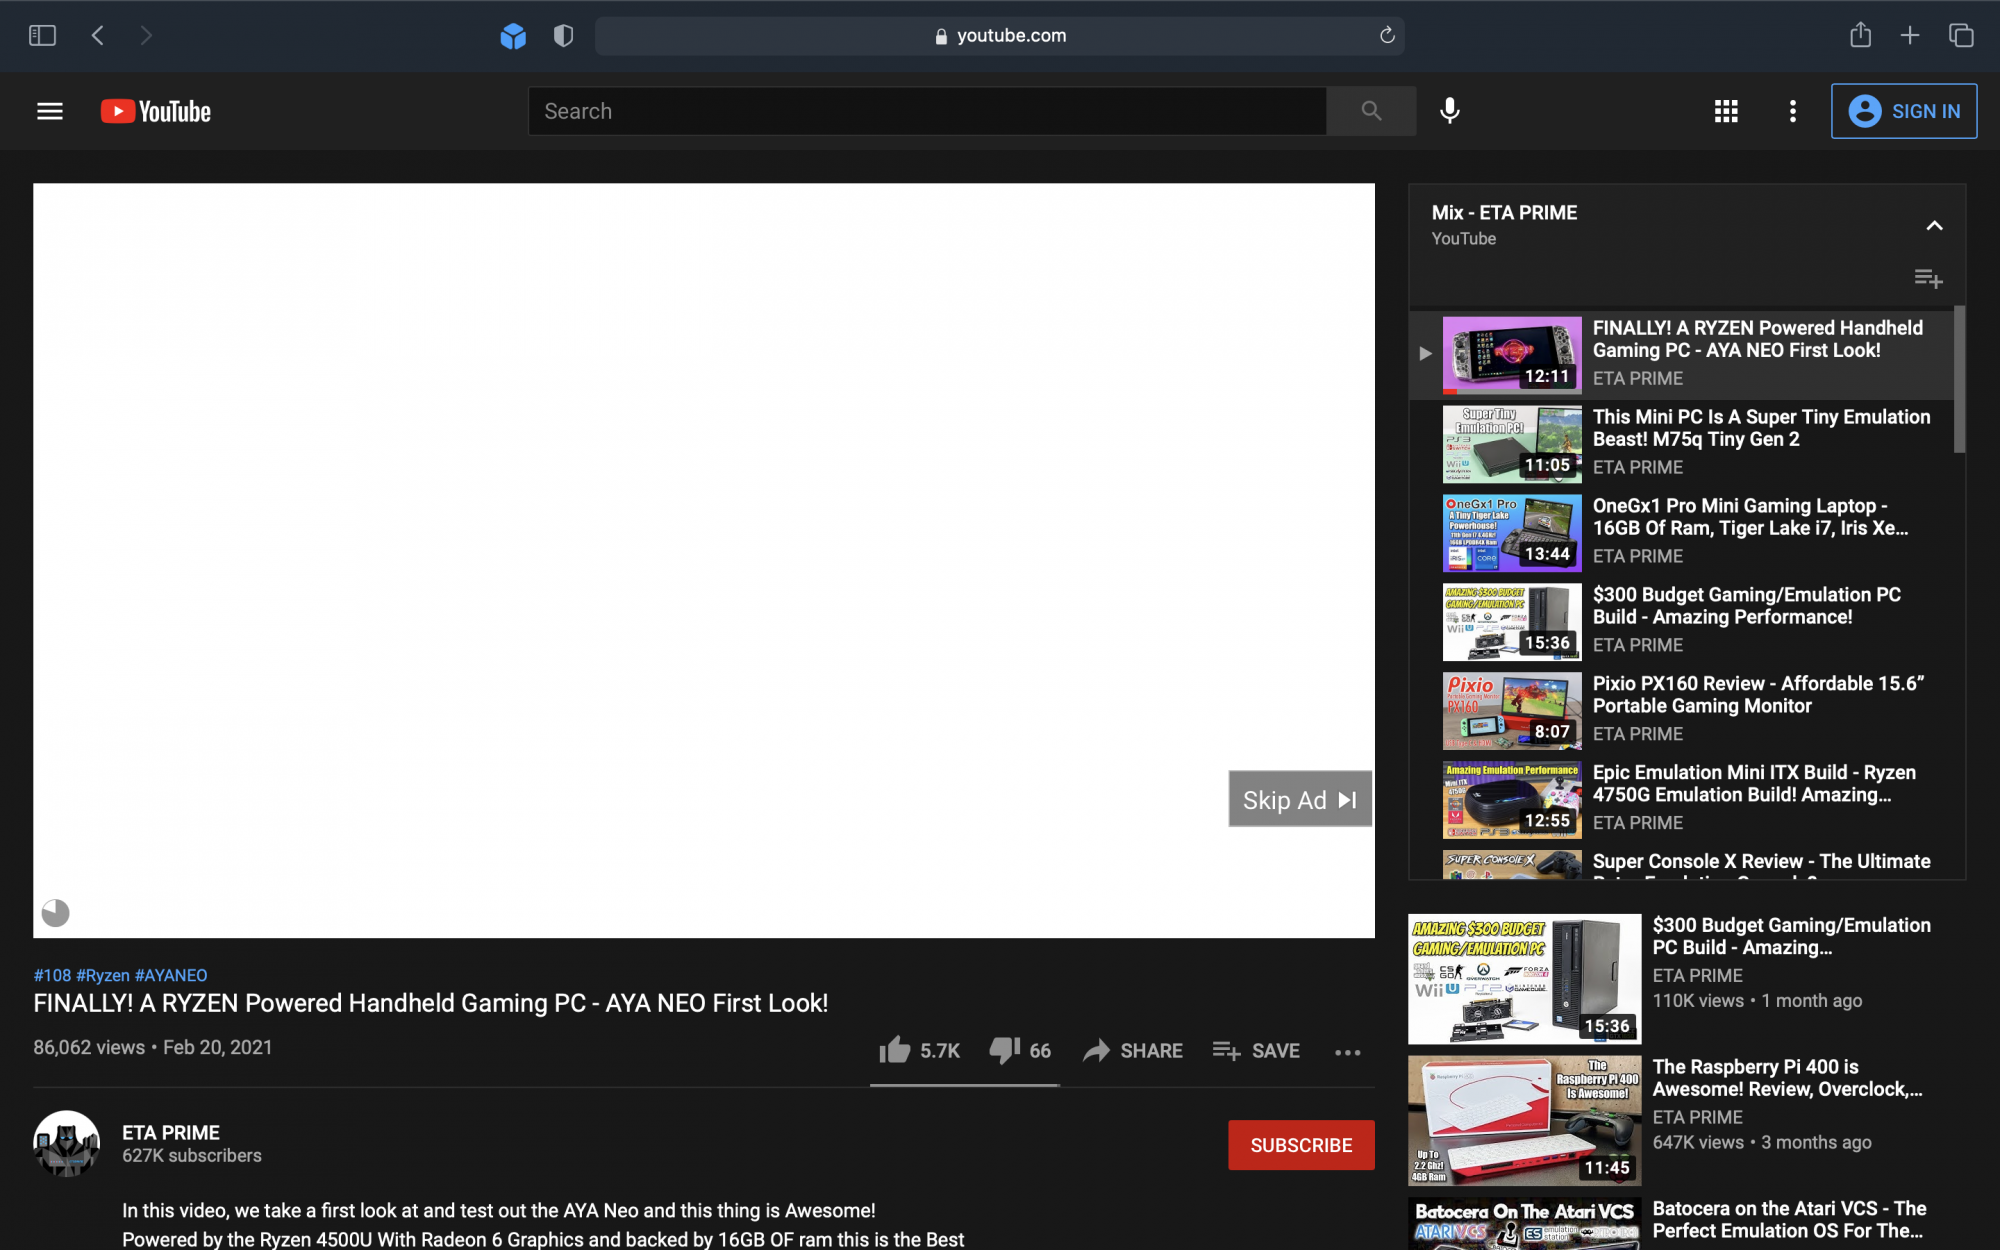Image resolution: width=2000 pixels, height=1250 pixels.
Task: Skip the ad in the video player
Action: [1299, 800]
